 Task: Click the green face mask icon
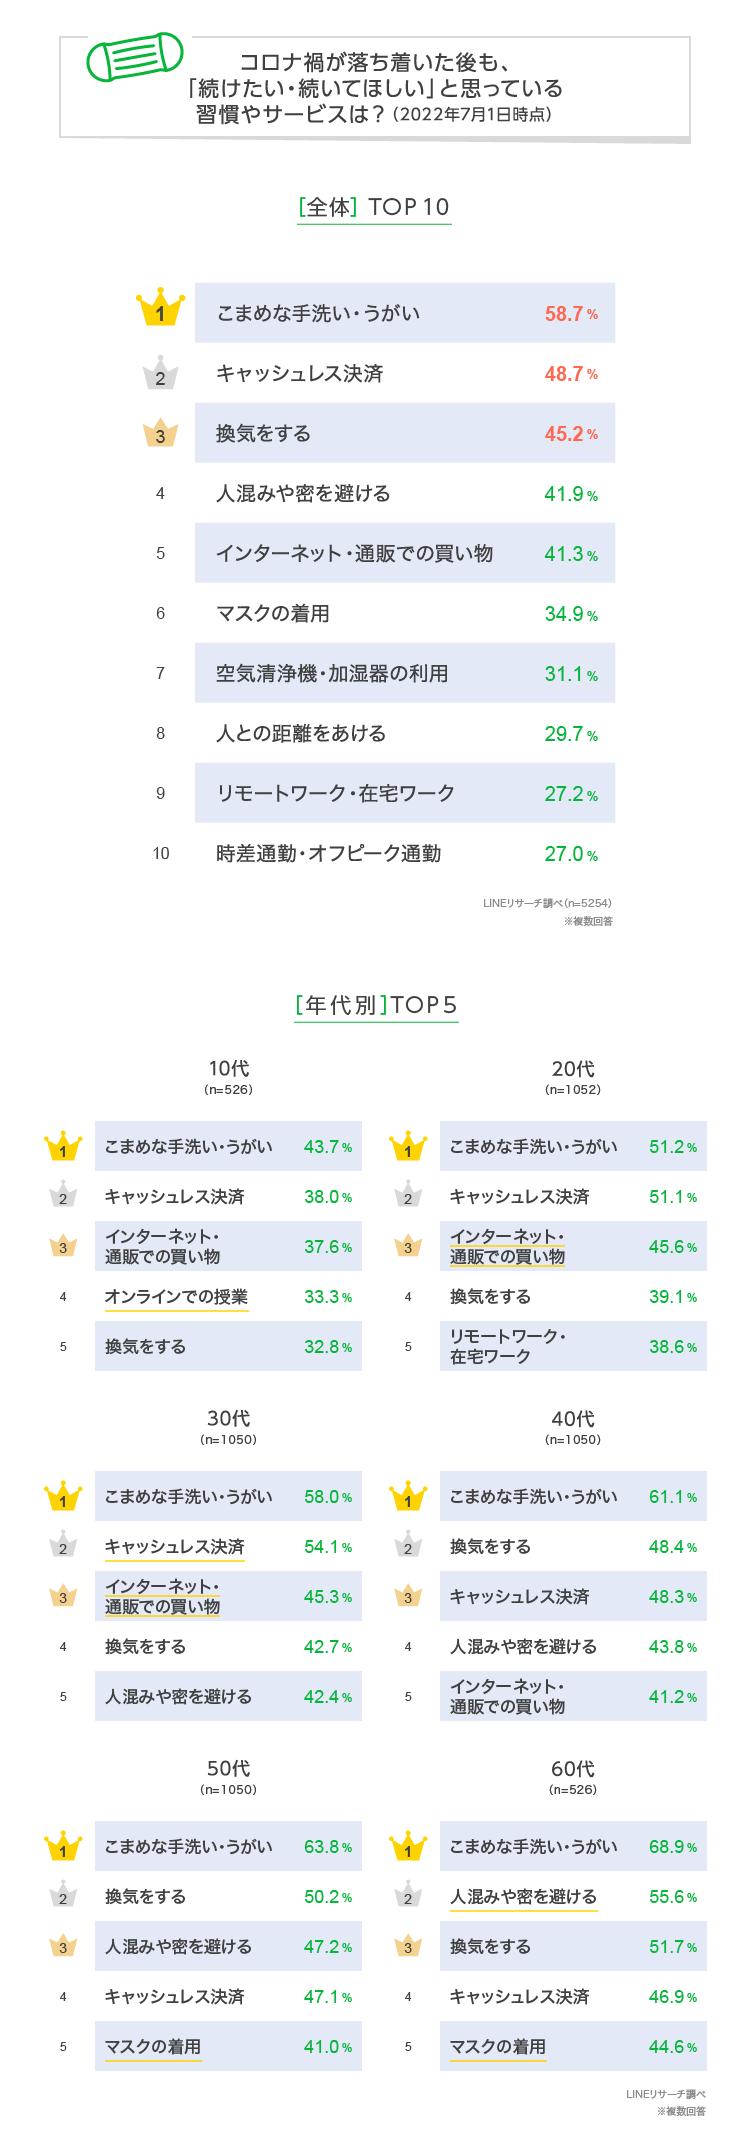coord(135,56)
